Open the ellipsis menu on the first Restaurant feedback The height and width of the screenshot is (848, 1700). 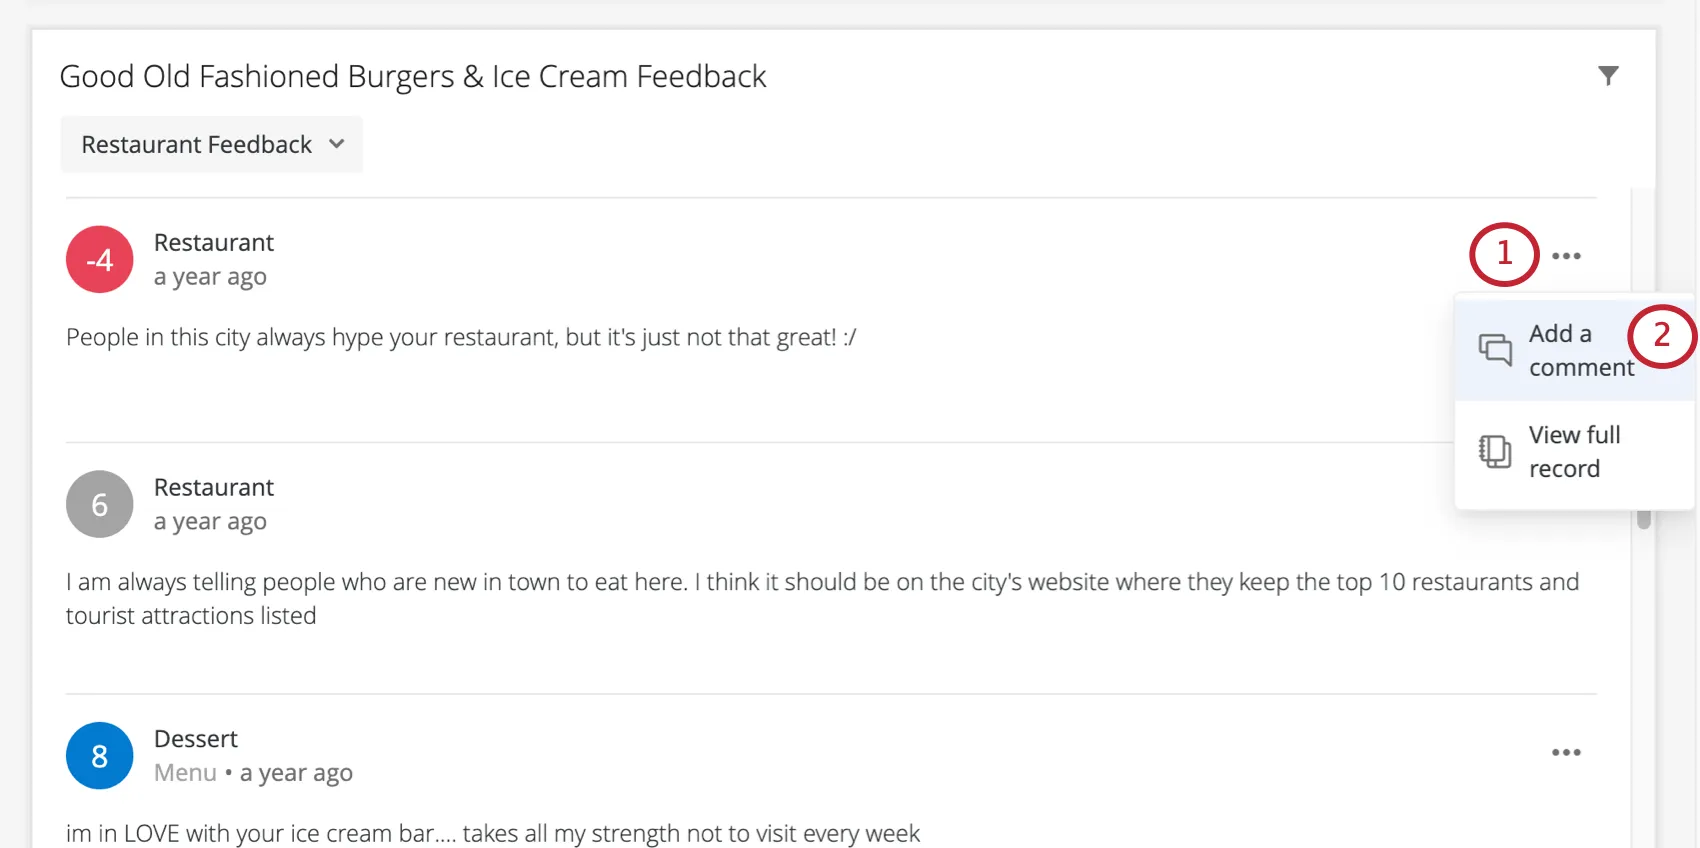[1566, 256]
